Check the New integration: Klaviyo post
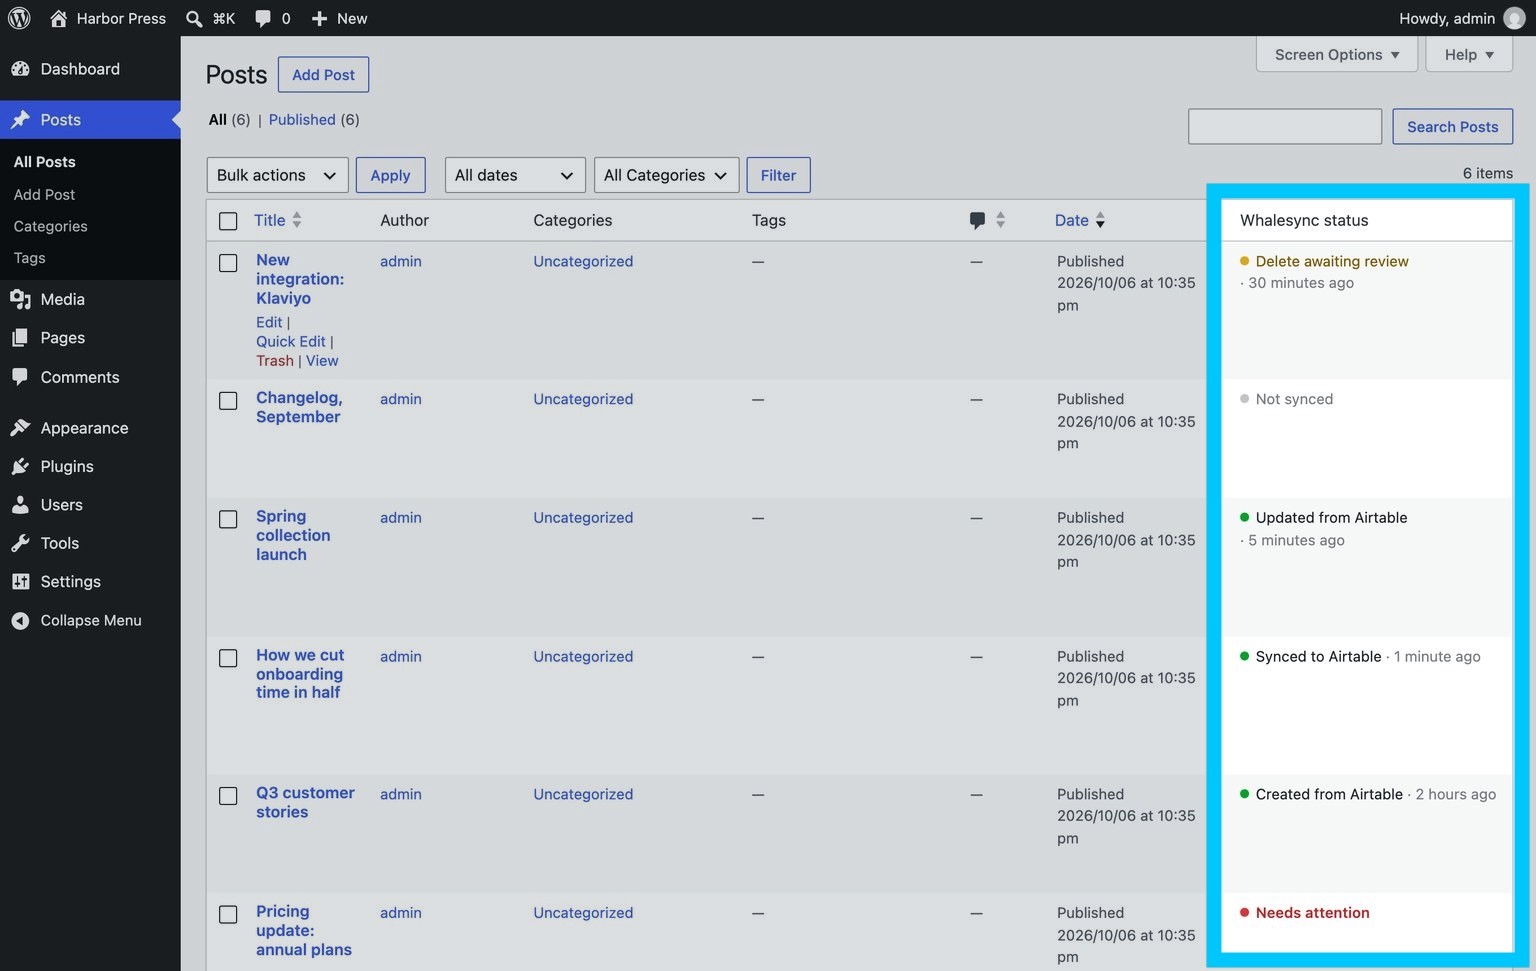Image resolution: width=1536 pixels, height=971 pixels. (x=228, y=263)
